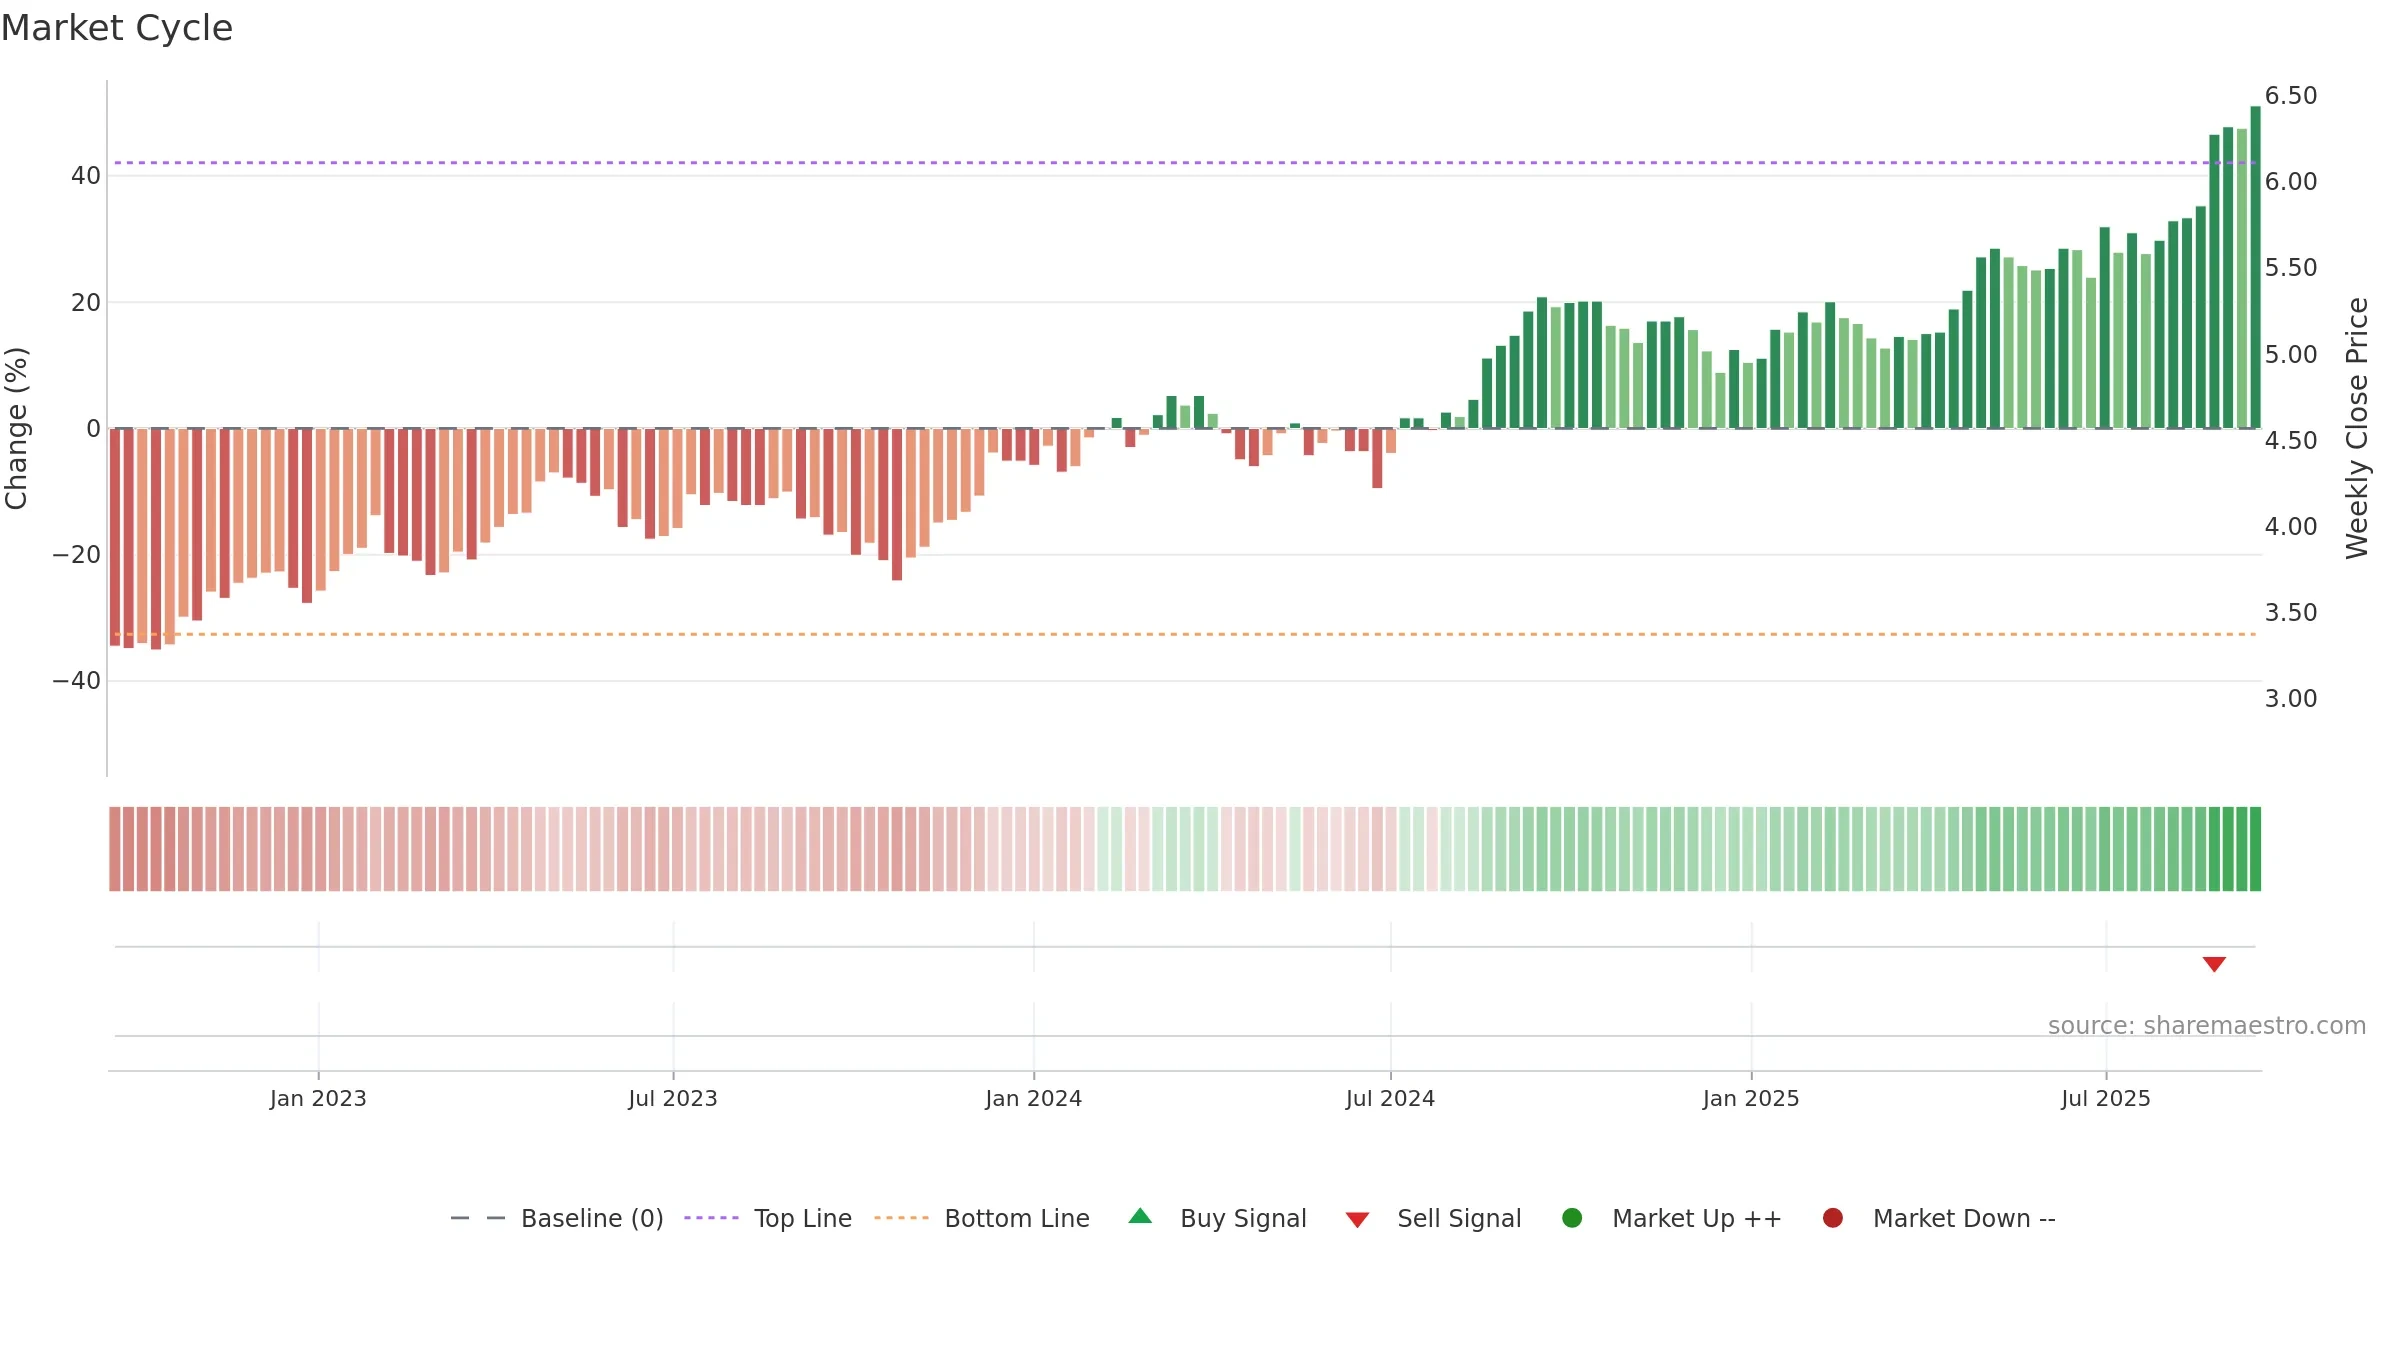The width and height of the screenshot is (2400, 1350).
Task: Click the Jul 2025 x-axis label
Action: pos(2106,1098)
